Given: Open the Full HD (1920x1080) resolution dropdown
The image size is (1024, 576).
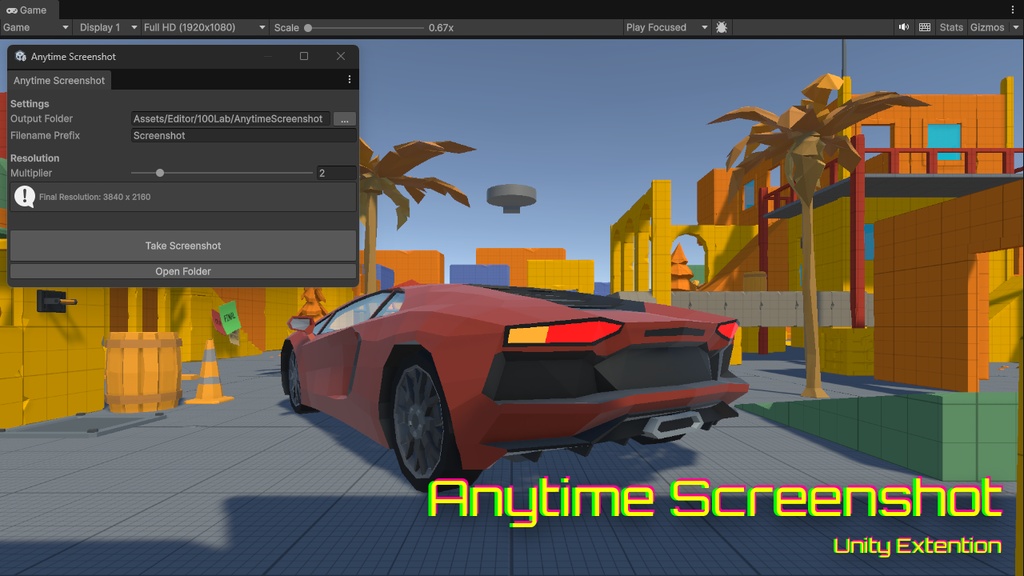Looking at the screenshot, I should click(x=200, y=27).
